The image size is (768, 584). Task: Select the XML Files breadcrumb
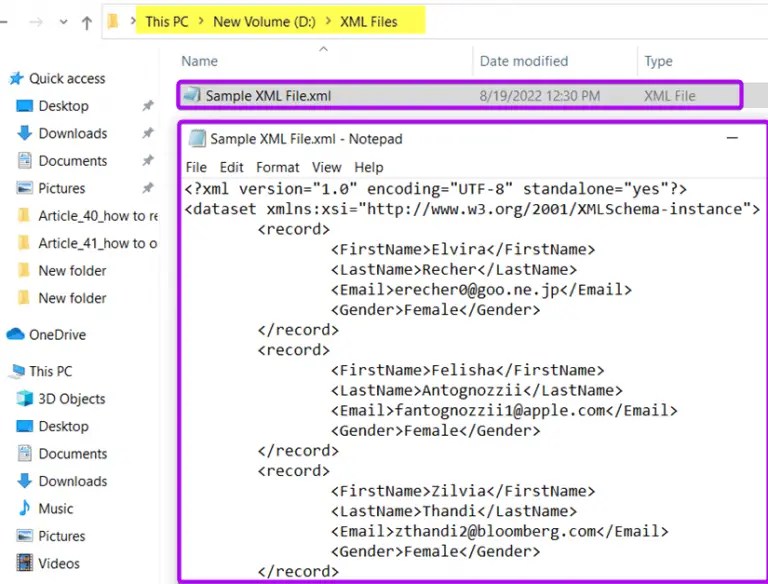369,22
